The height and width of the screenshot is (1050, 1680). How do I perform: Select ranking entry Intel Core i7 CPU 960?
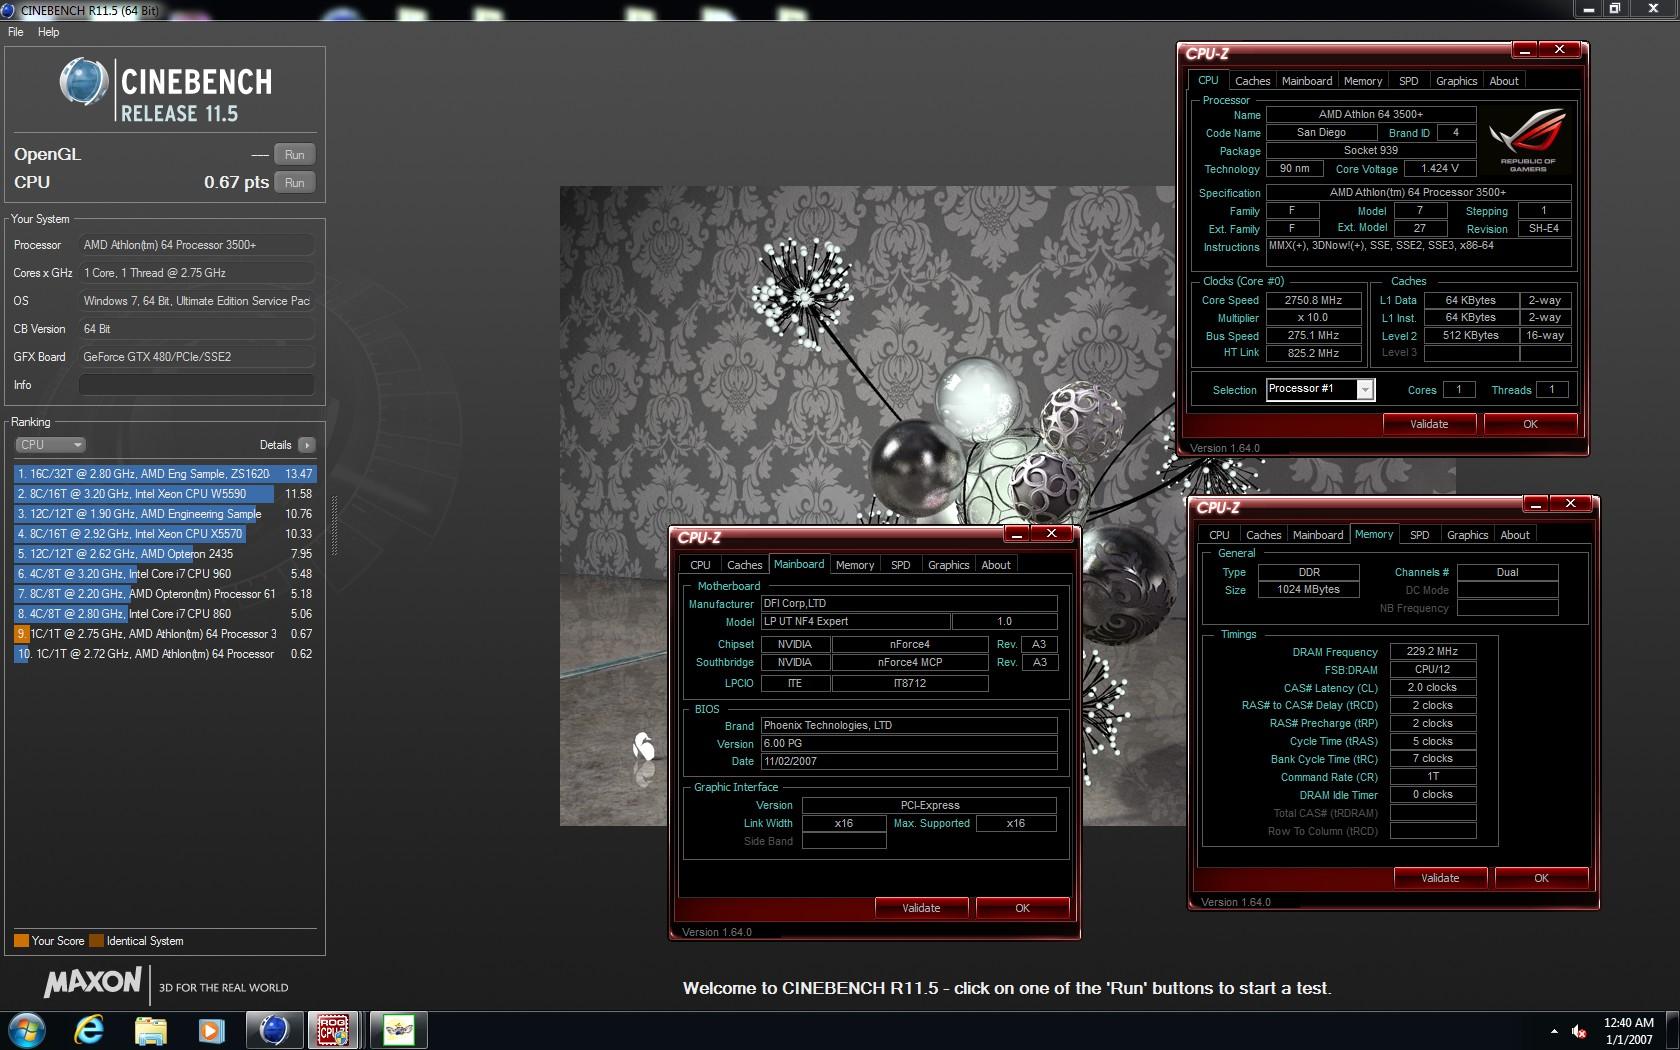165,574
